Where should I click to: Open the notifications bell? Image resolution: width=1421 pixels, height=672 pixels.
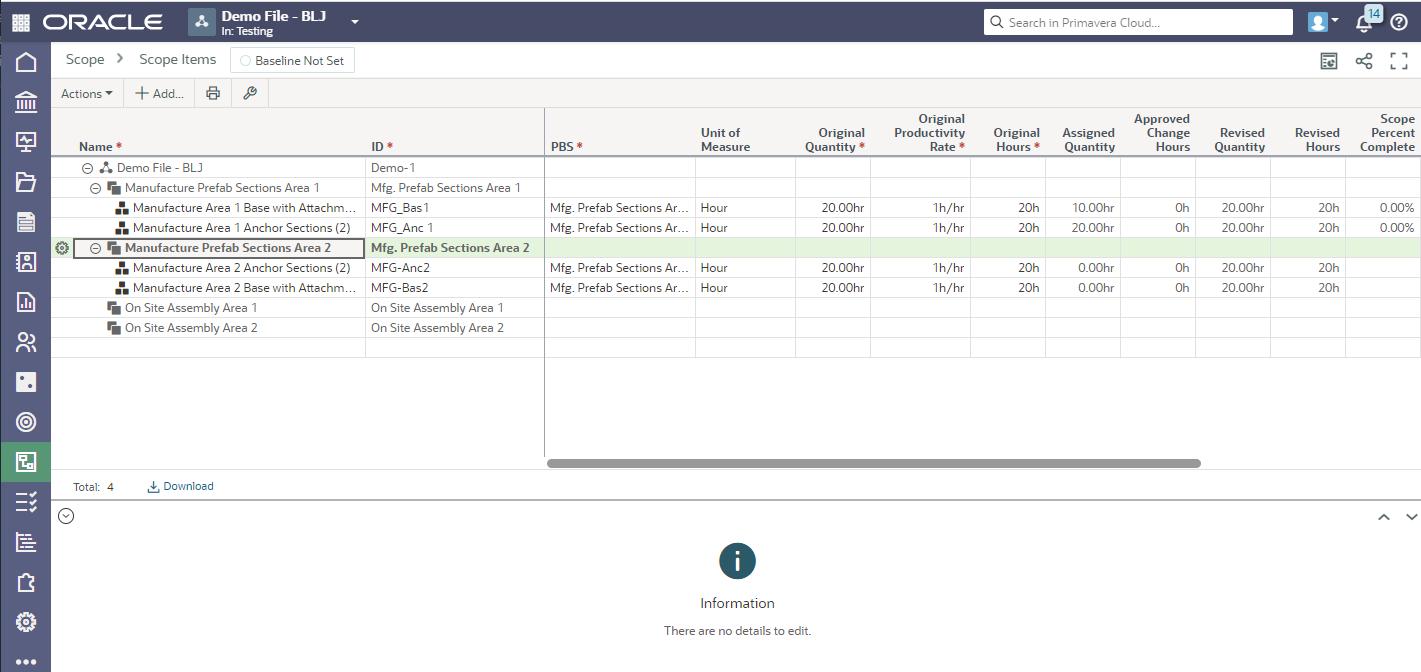tap(1363, 22)
